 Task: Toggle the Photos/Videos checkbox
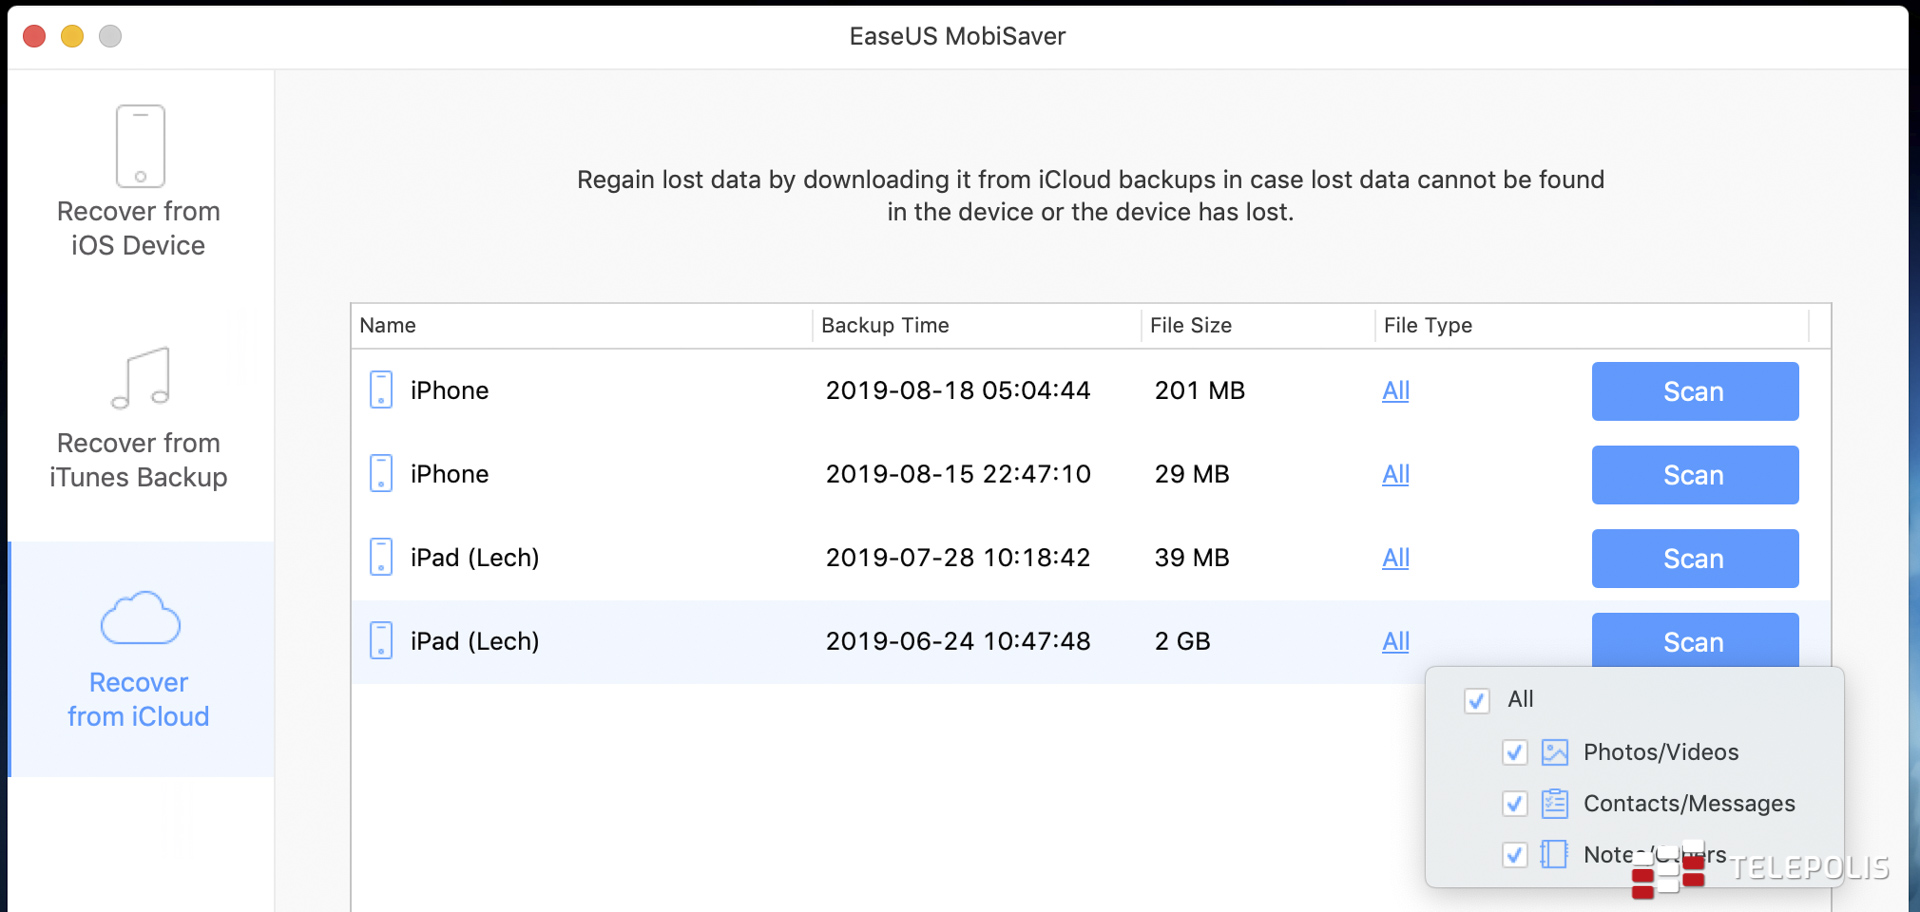[x=1515, y=752]
